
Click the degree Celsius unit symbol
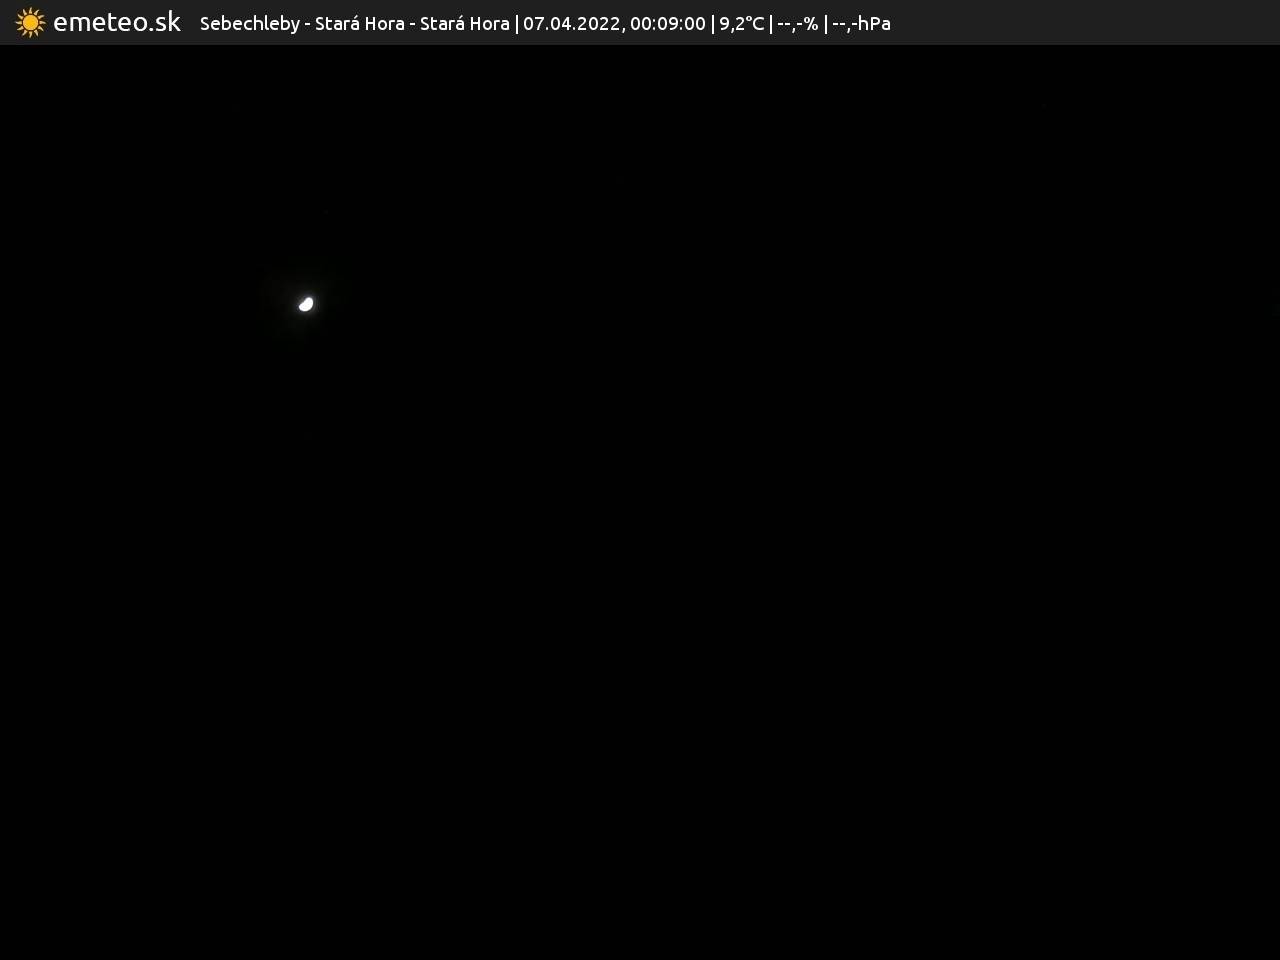pyautogui.click(x=755, y=23)
